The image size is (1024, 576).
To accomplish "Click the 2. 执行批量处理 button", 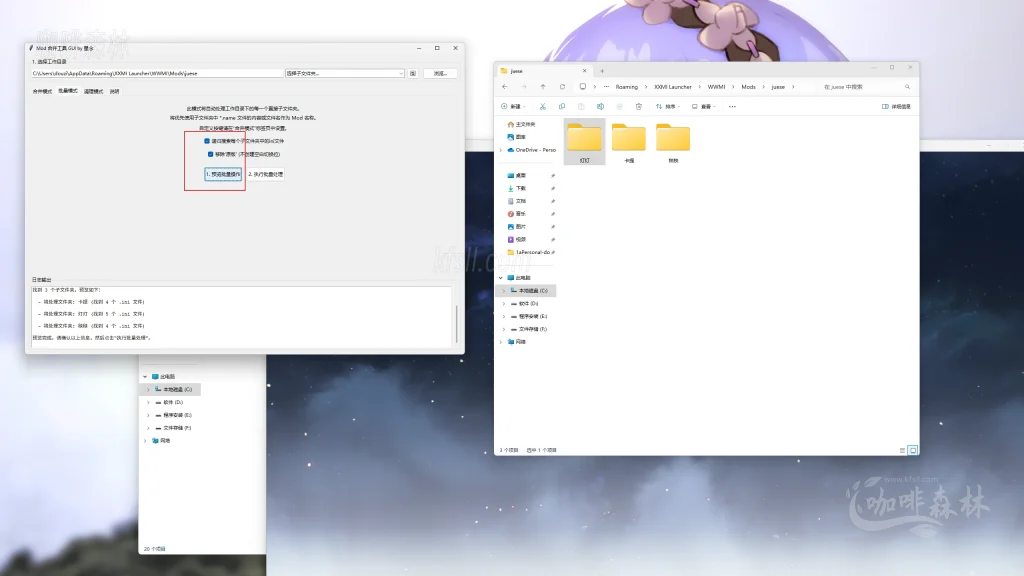I will click(266, 174).
